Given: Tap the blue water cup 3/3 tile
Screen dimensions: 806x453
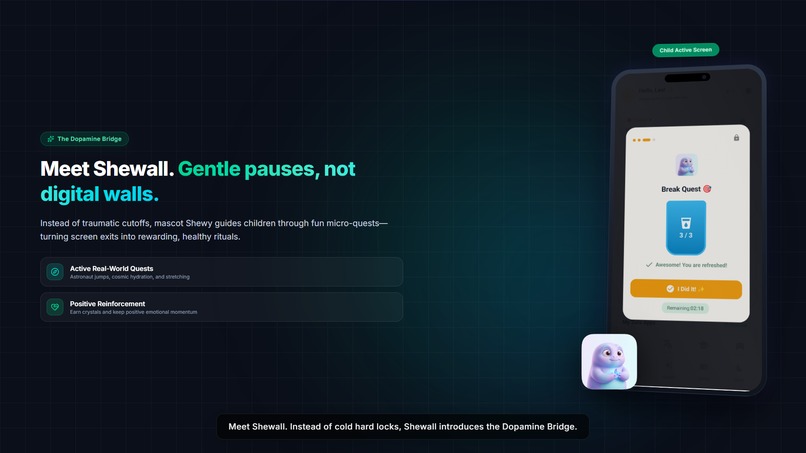Looking at the screenshot, I should [686, 228].
